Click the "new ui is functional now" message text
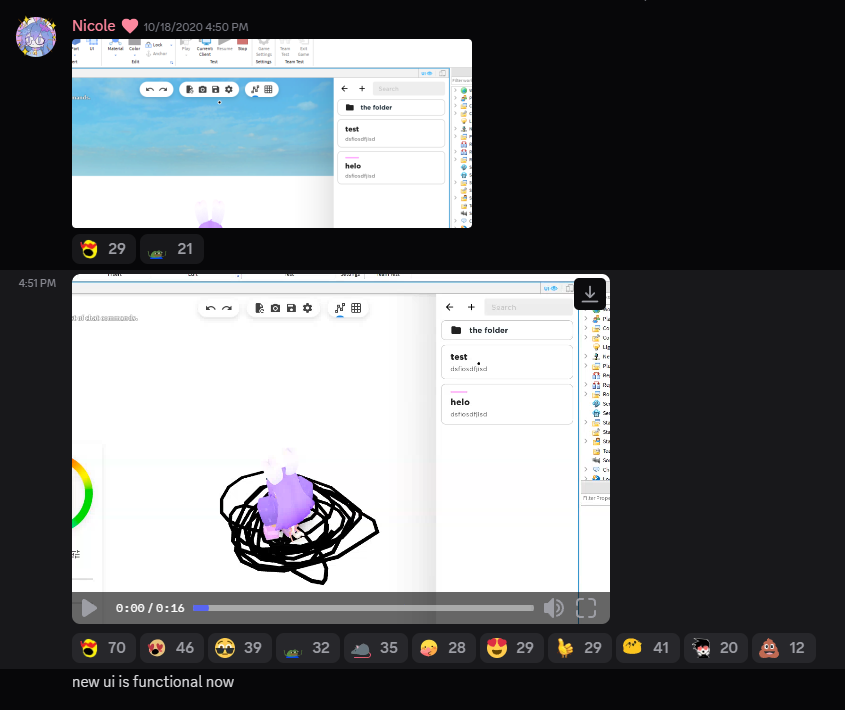 coord(153,682)
